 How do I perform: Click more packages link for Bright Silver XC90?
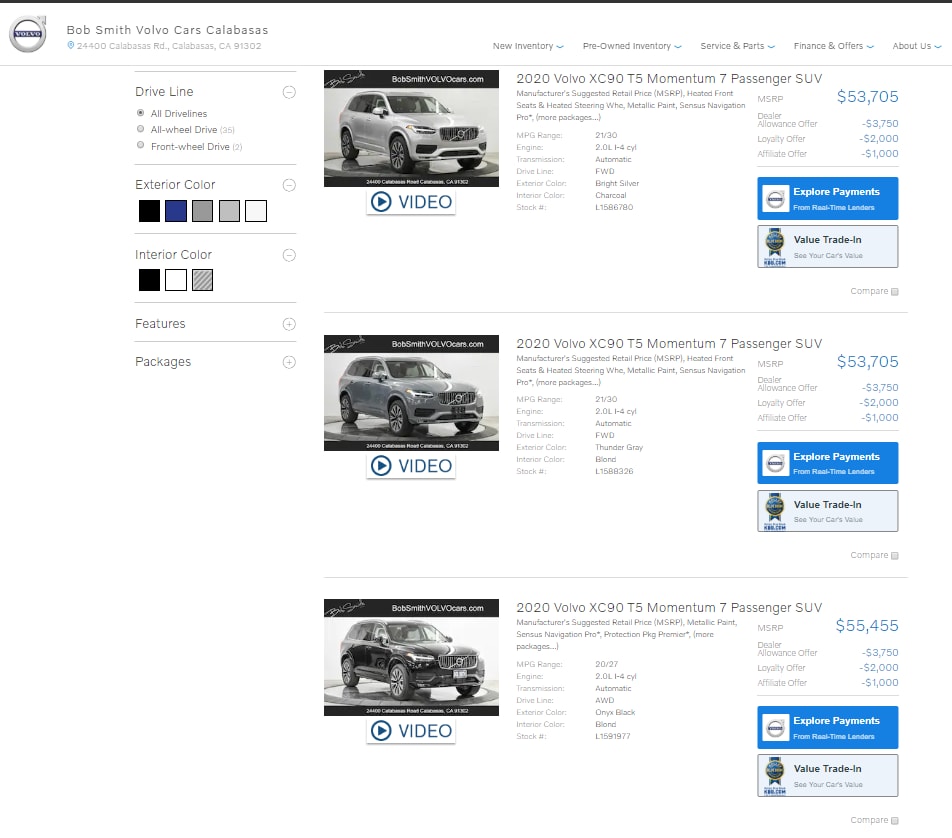pos(568,118)
